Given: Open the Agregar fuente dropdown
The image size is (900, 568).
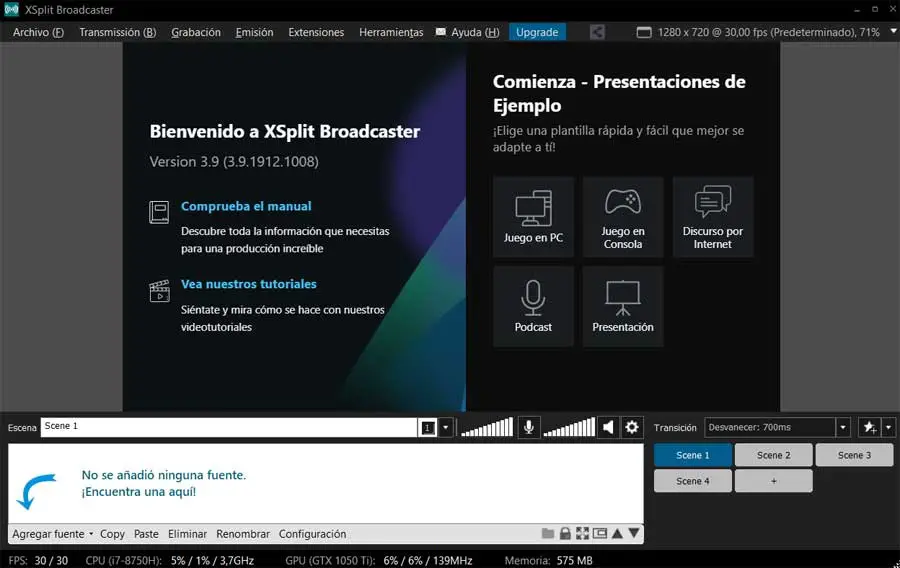Looking at the screenshot, I should [x=53, y=534].
